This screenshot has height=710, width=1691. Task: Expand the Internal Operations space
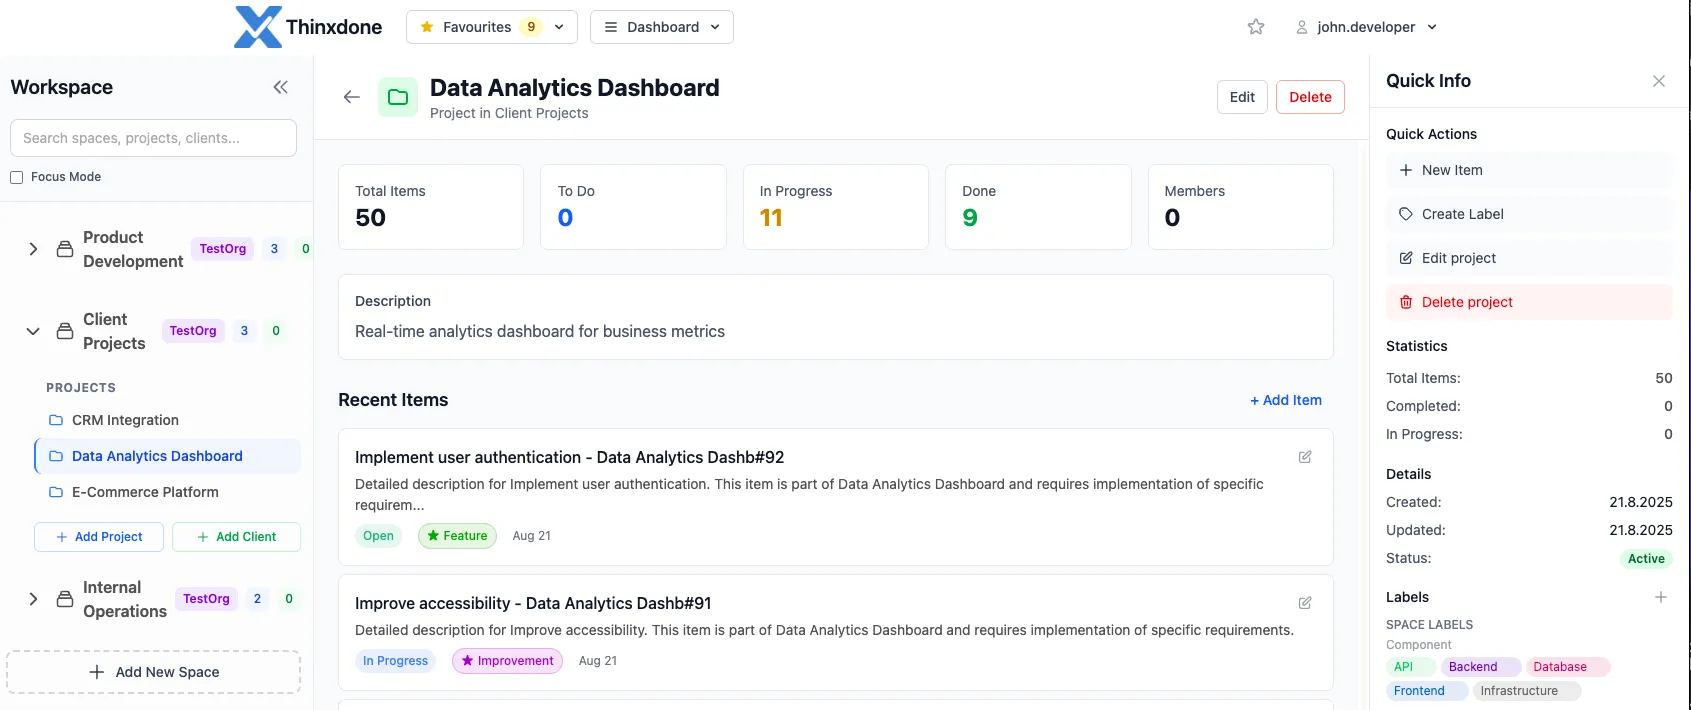33,599
